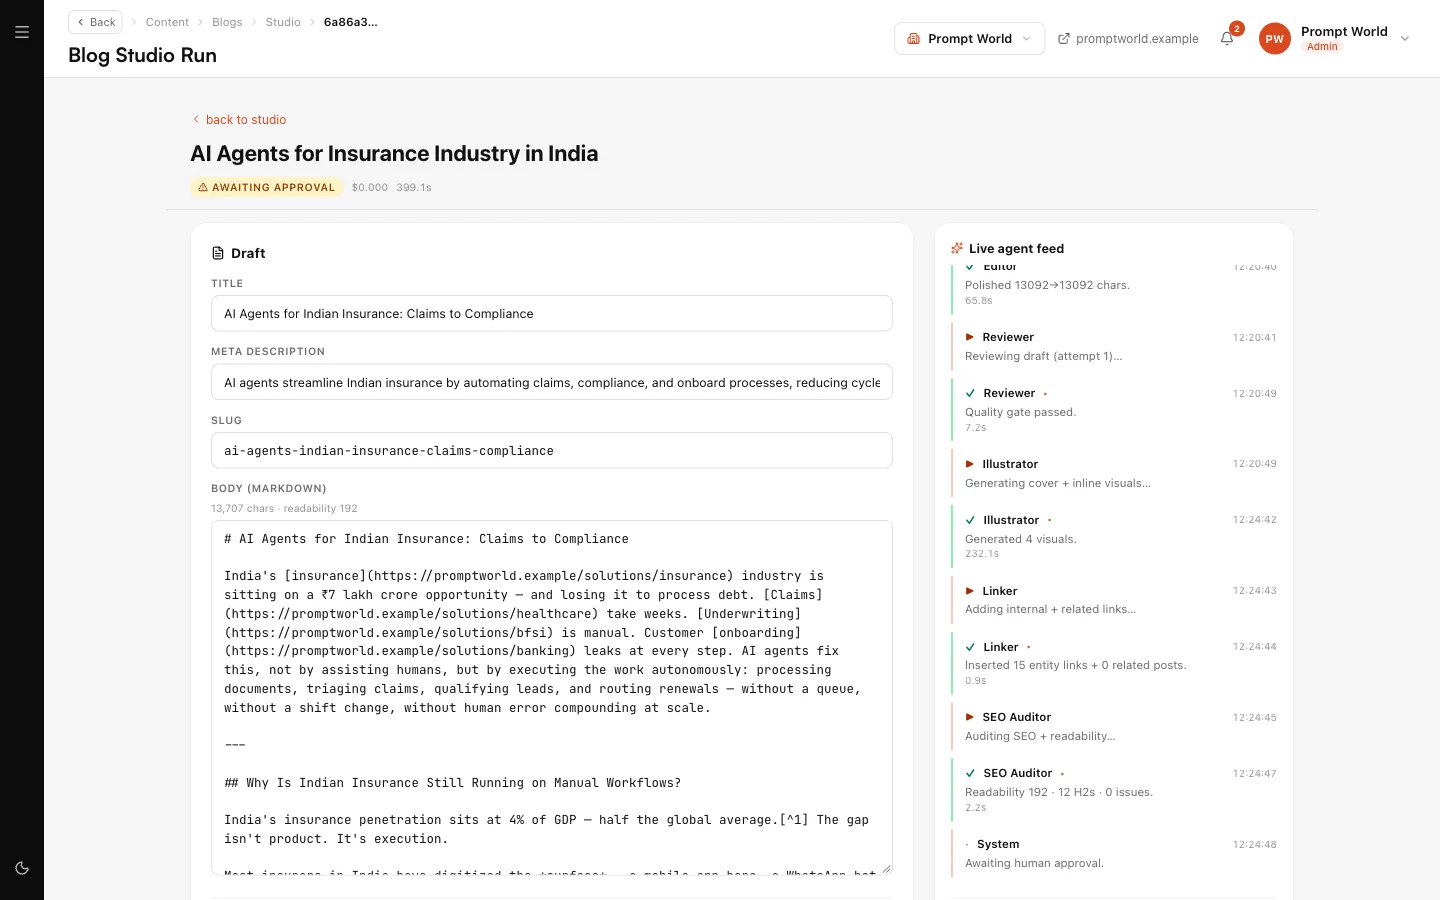Screen dimensions: 1440x900
Task: Expand the user account menu chevron
Action: click(1405, 39)
